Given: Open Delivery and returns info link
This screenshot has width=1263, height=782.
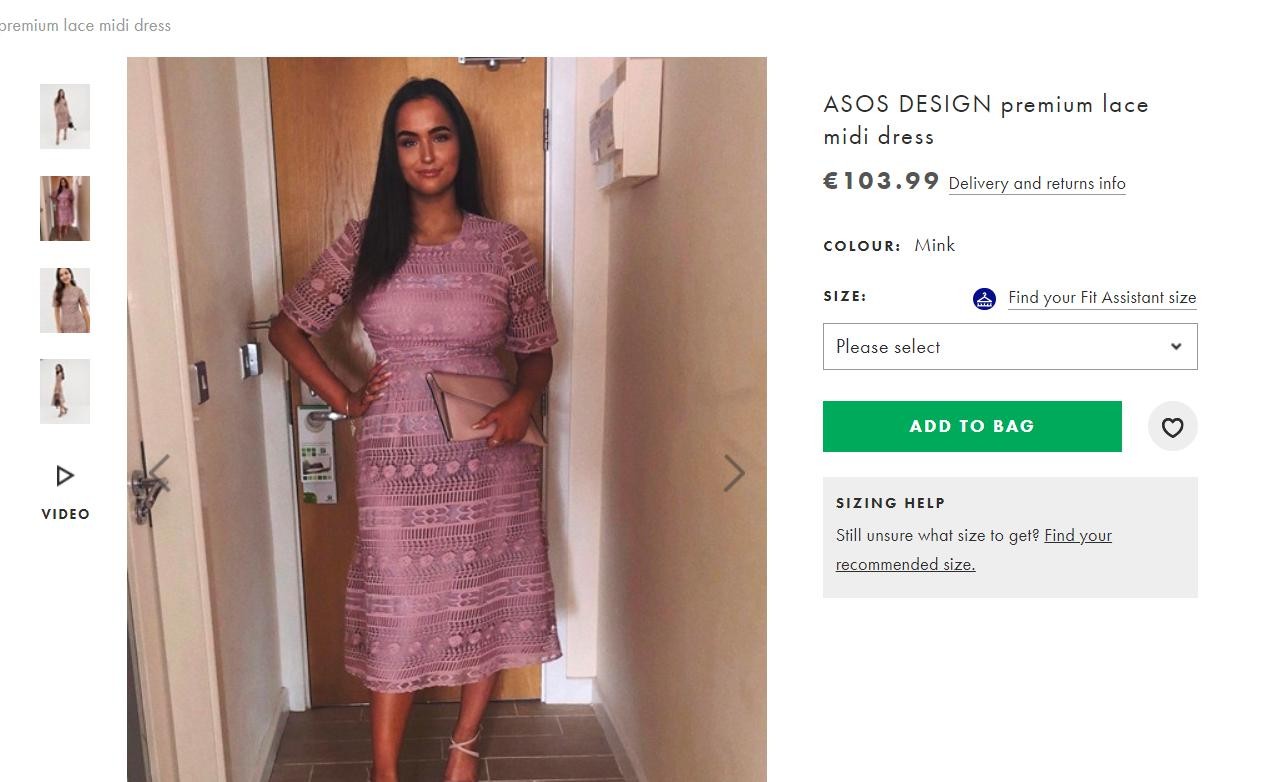Looking at the screenshot, I should coord(1037,183).
